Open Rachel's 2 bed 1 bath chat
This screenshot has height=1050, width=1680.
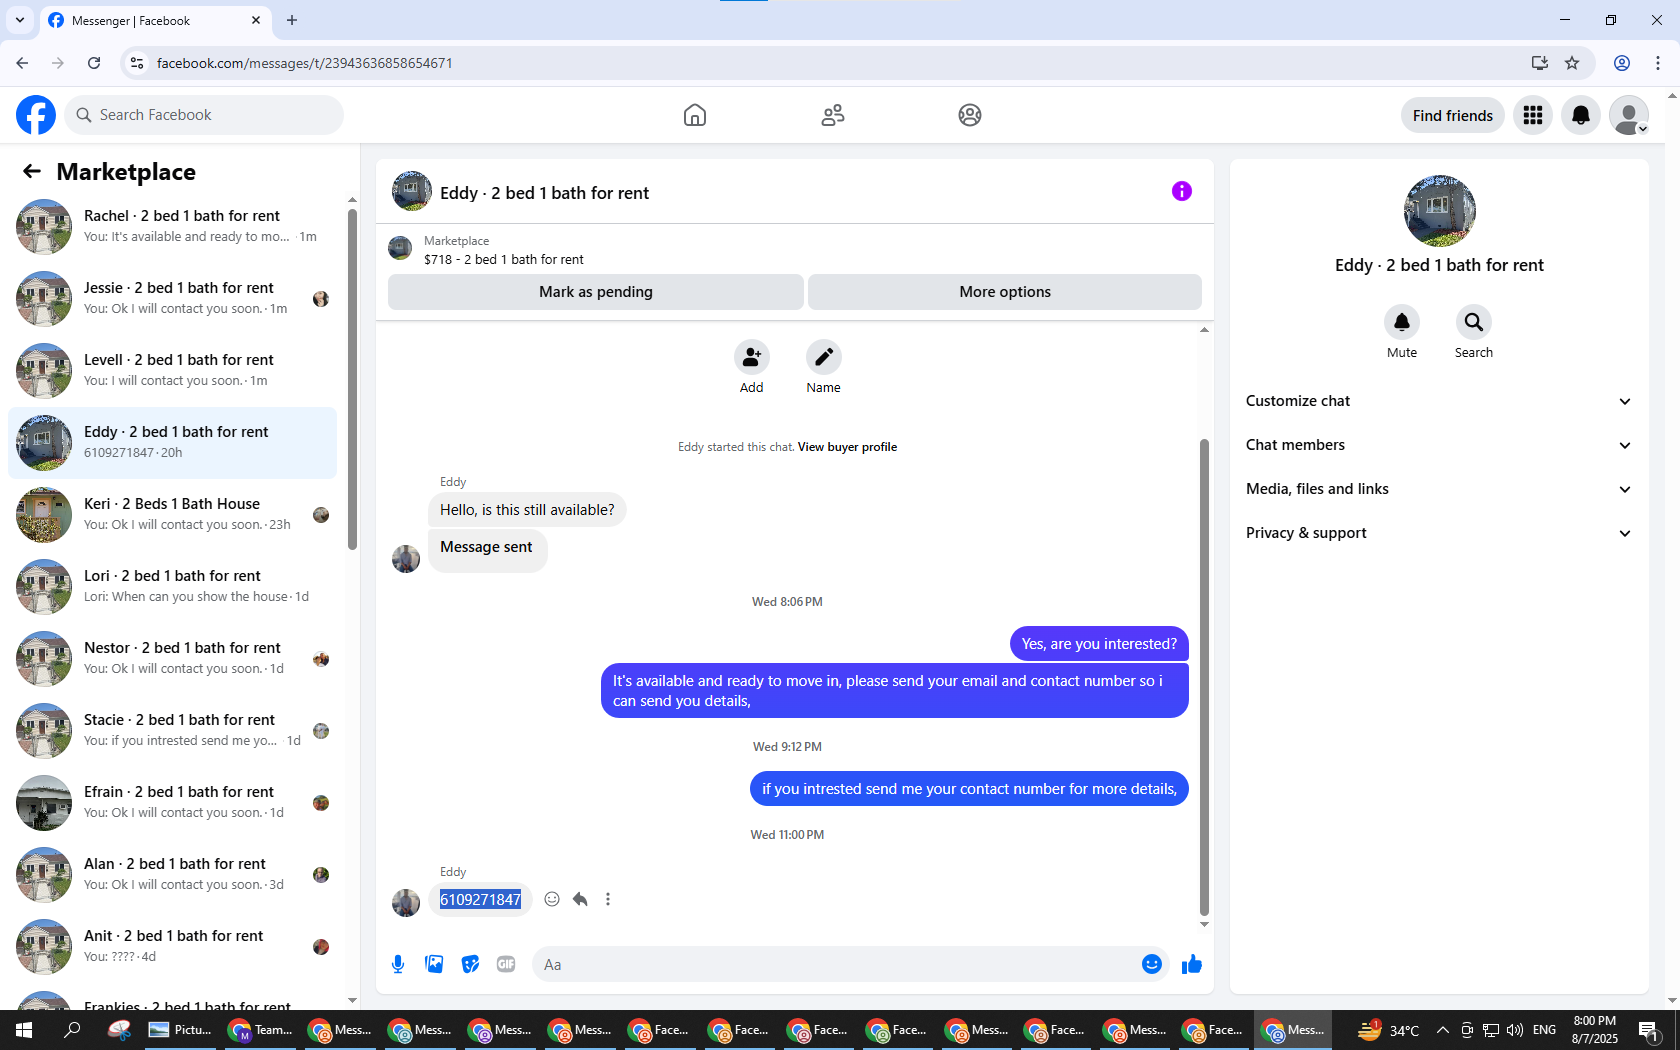(172, 227)
